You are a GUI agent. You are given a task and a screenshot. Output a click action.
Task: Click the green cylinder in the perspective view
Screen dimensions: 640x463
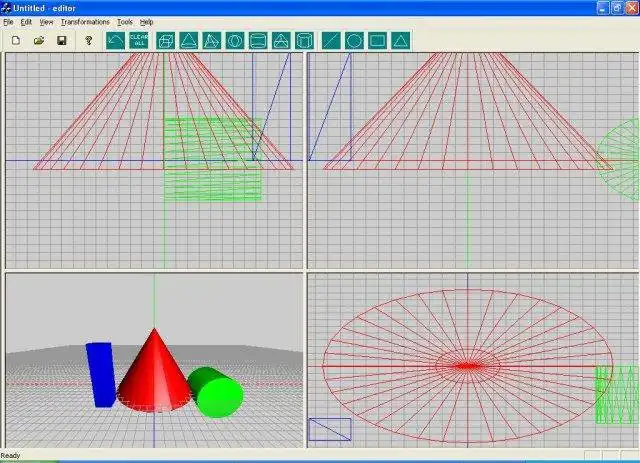(x=216, y=392)
